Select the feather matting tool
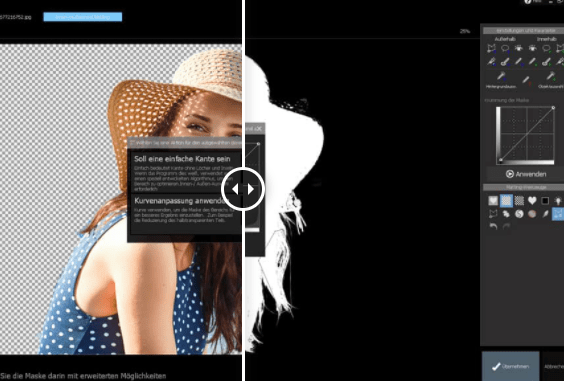The height and width of the screenshot is (381, 564). click(545, 214)
